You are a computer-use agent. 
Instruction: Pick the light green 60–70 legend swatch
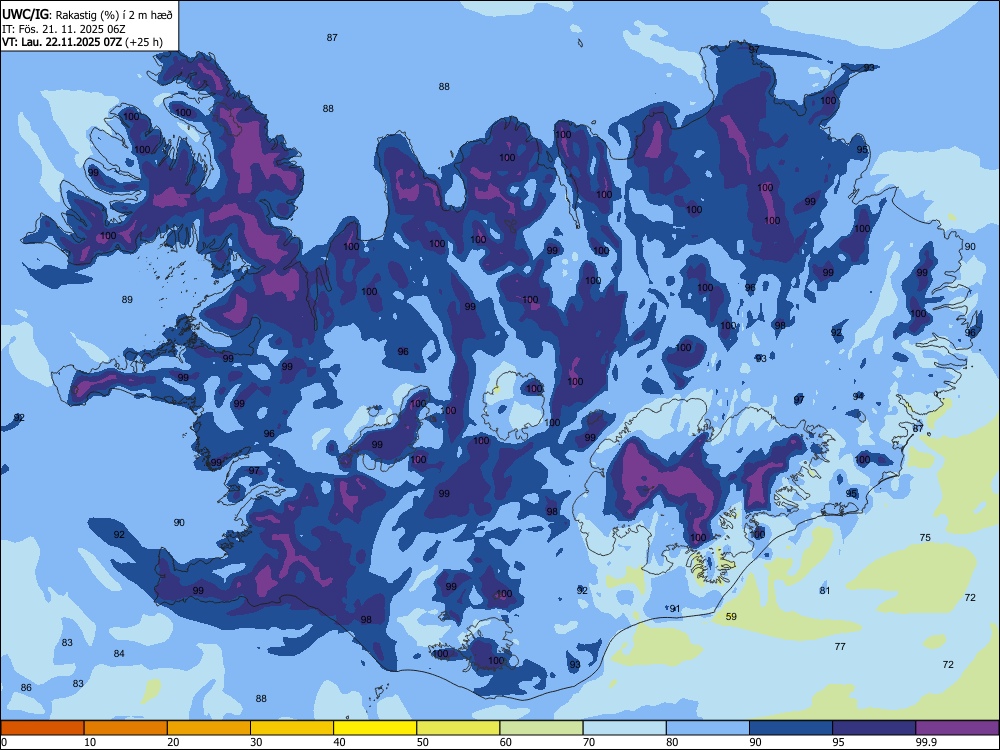(x=541, y=728)
